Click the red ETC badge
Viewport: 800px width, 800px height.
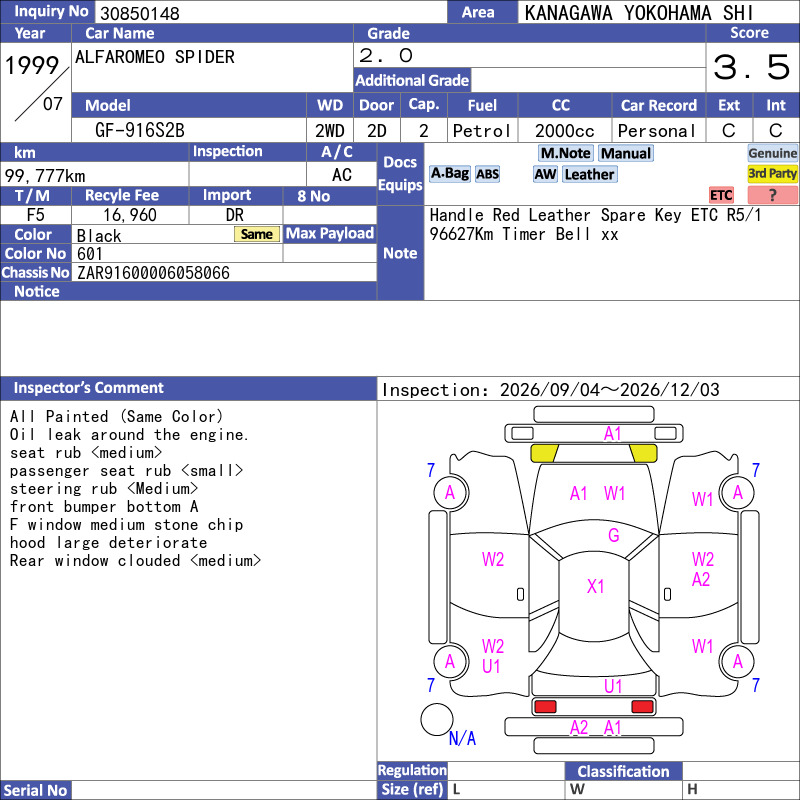pyautogui.click(x=721, y=195)
